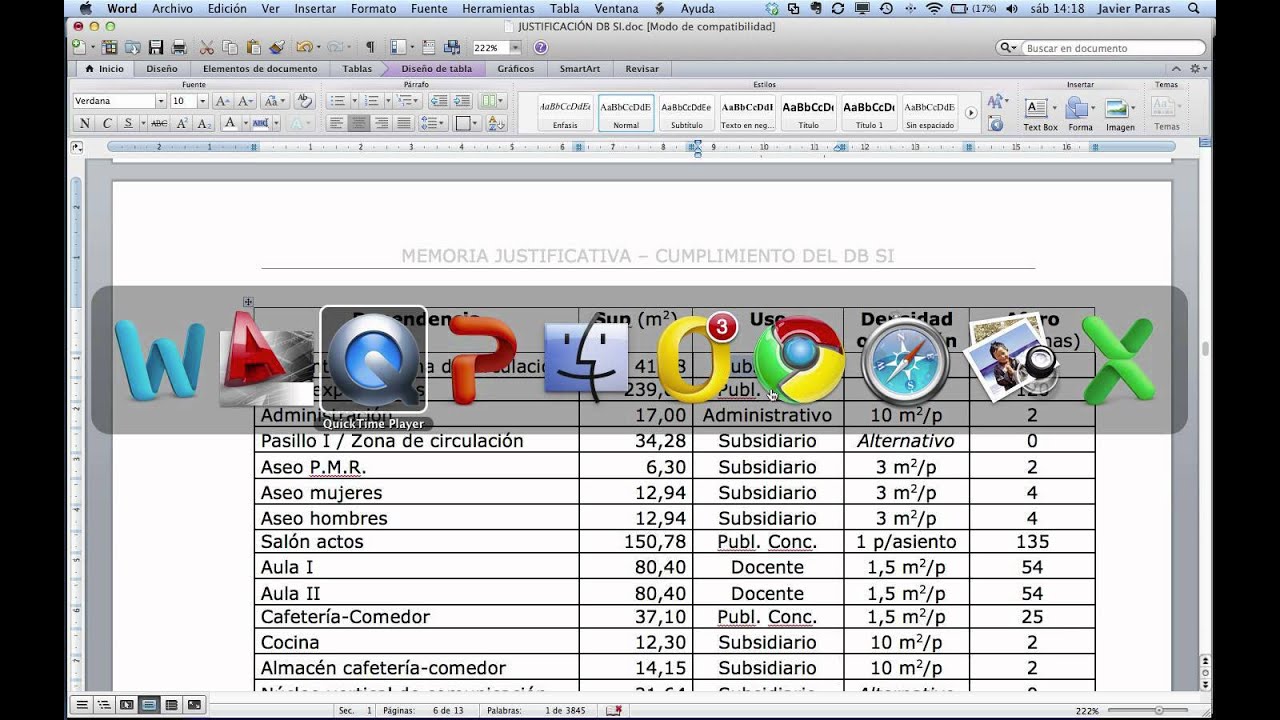Toggle strikethrough ABC formatting
Screen dimensions: 1280x720
tap(159, 123)
